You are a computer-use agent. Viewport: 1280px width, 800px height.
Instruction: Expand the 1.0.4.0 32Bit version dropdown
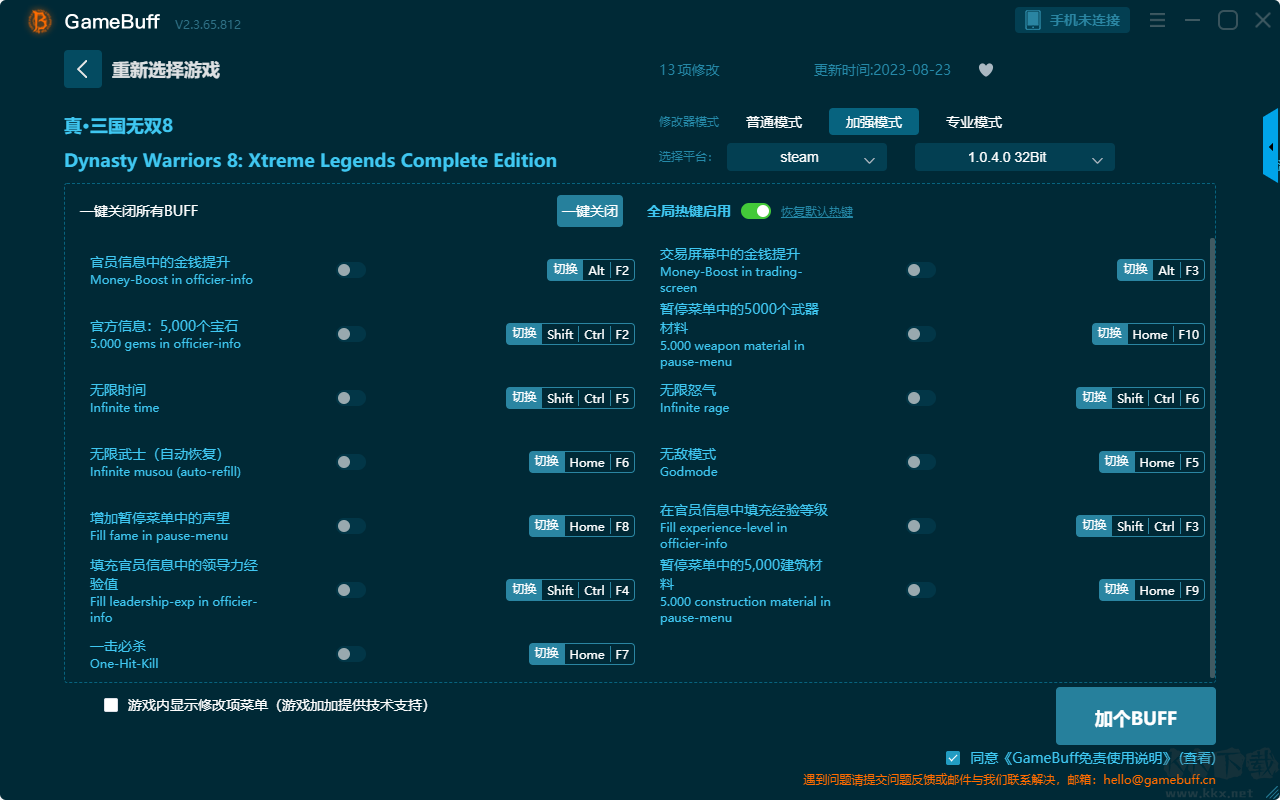1015,157
